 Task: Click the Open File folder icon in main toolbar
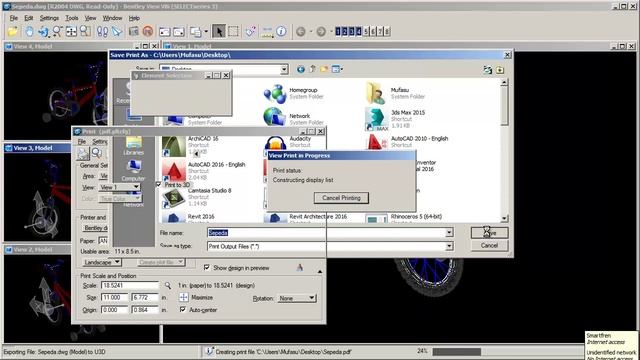coord(13,31)
